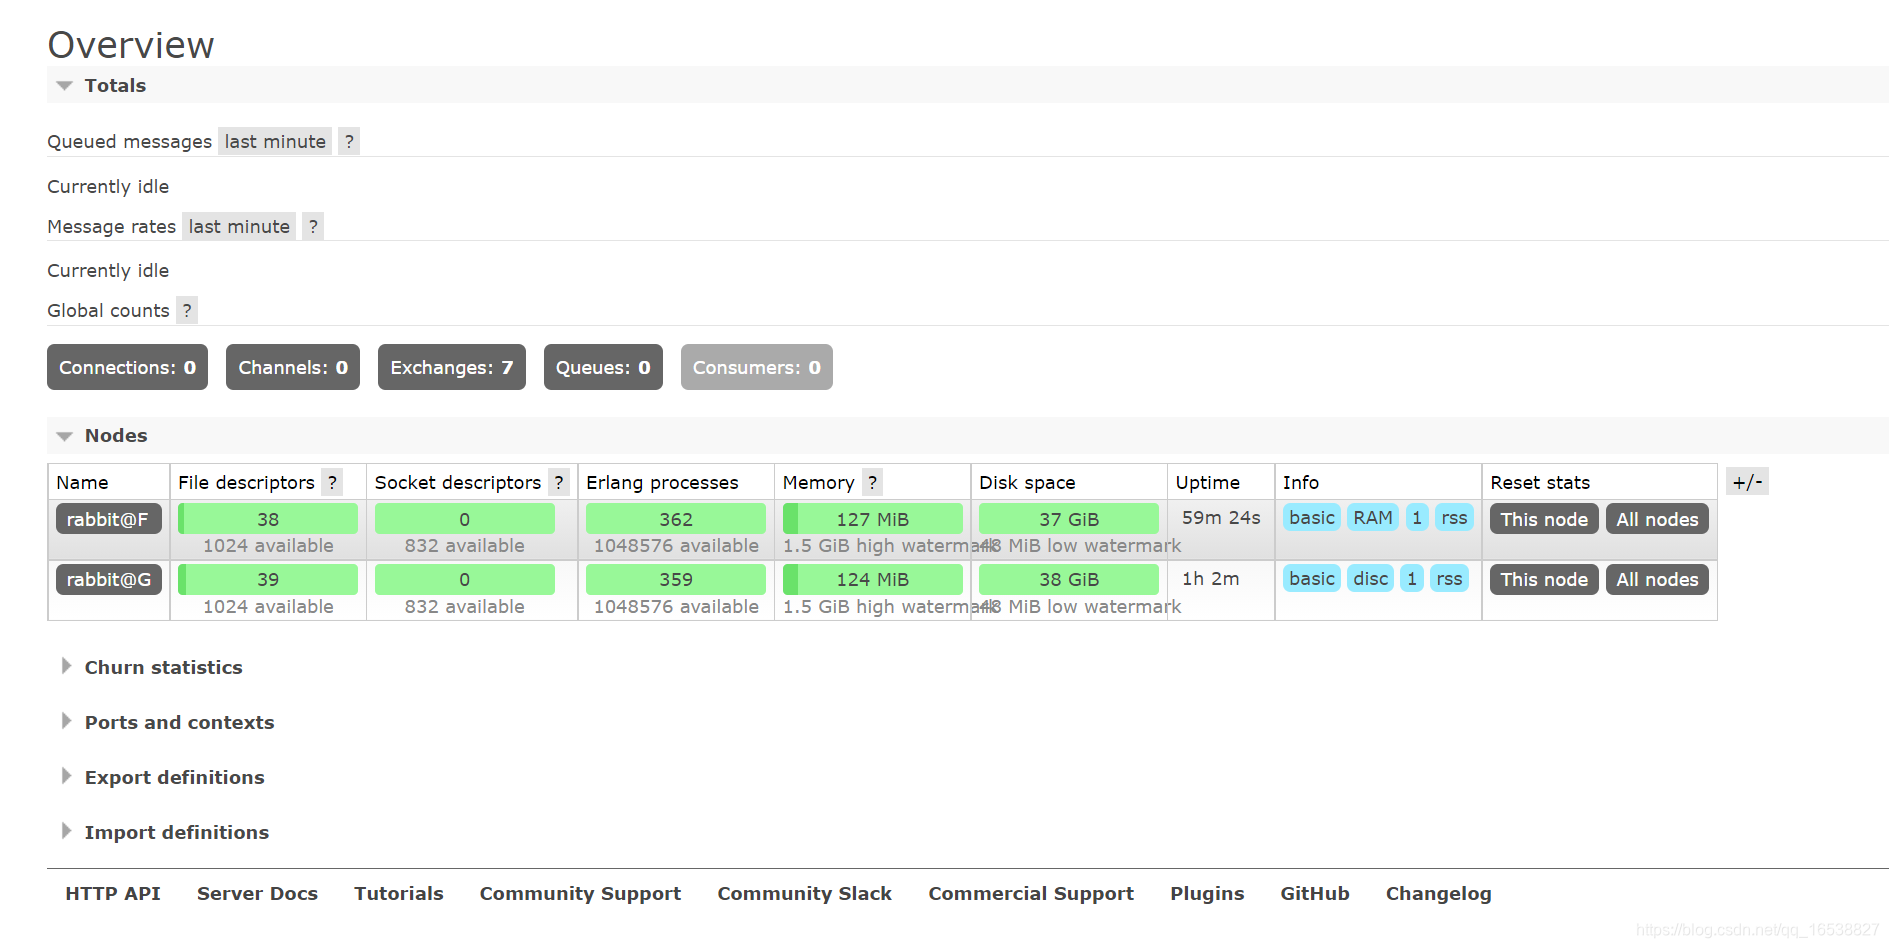Select the rss memory badge for rabbit@F
This screenshot has width=1889, height=948.
1455,517
